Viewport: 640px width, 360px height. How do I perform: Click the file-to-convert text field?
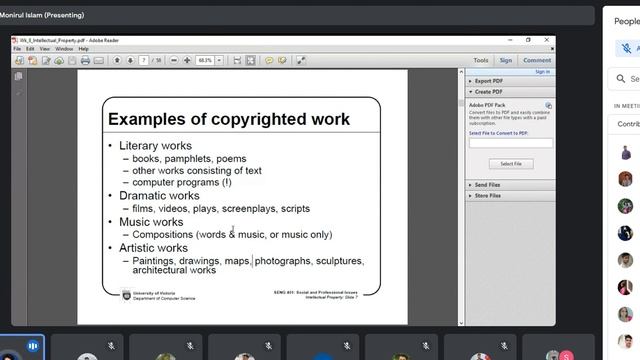[511, 143]
